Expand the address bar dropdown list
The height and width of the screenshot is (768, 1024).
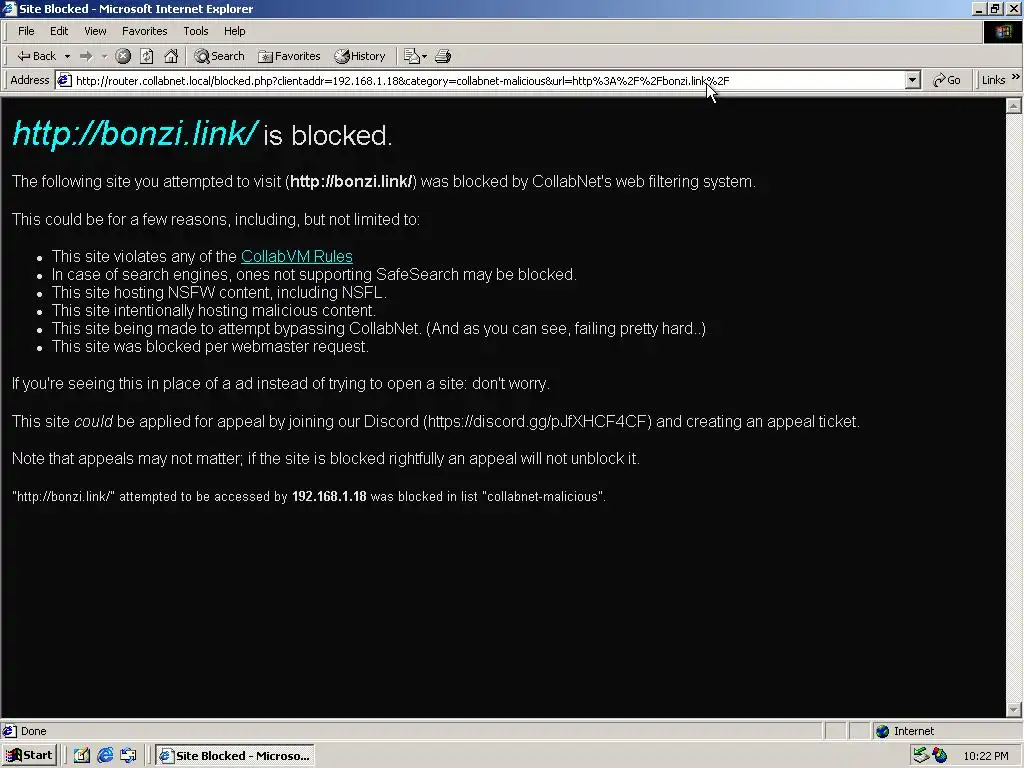tap(913, 80)
